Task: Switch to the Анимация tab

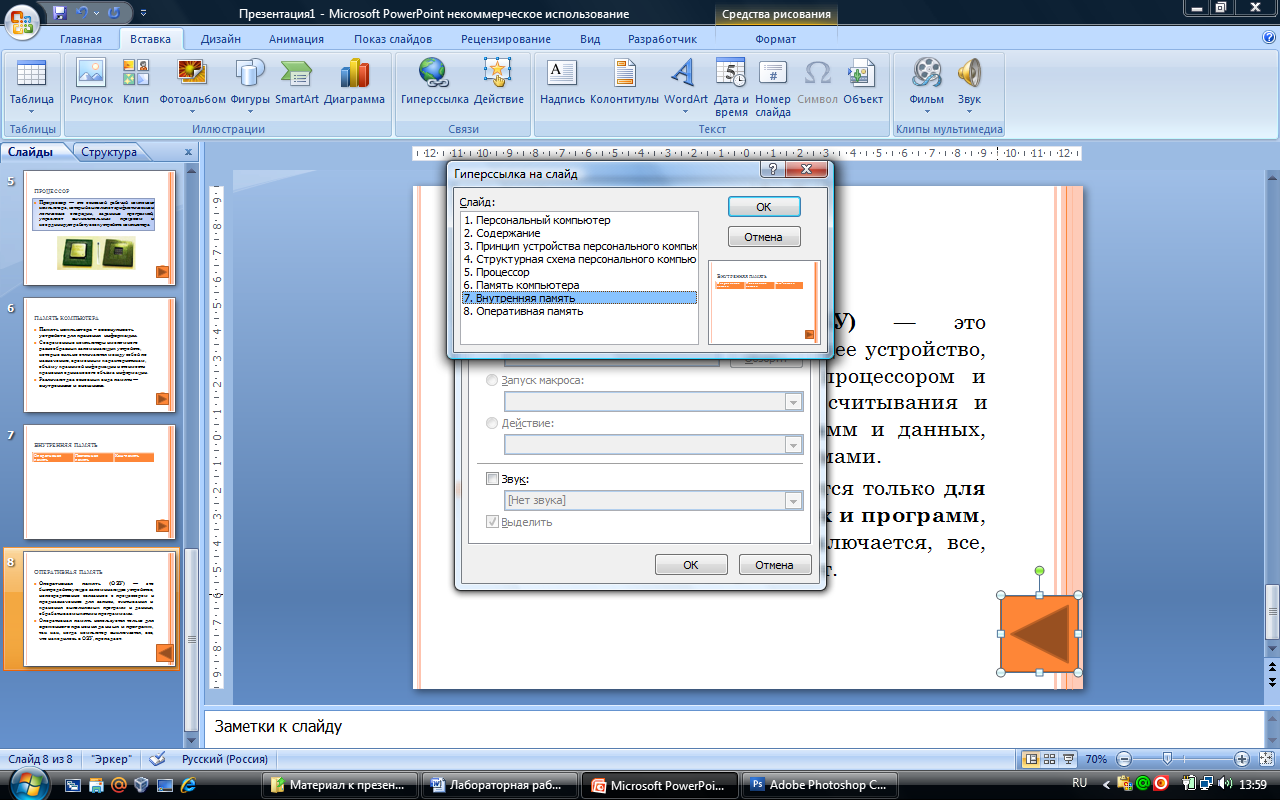Action: 296,39
